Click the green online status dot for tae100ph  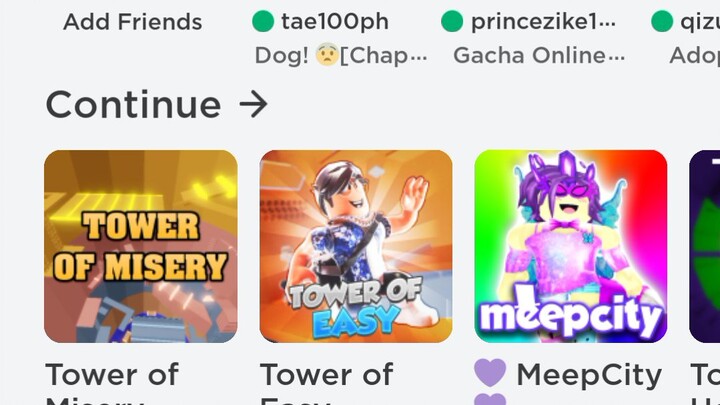tap(263, 21)
